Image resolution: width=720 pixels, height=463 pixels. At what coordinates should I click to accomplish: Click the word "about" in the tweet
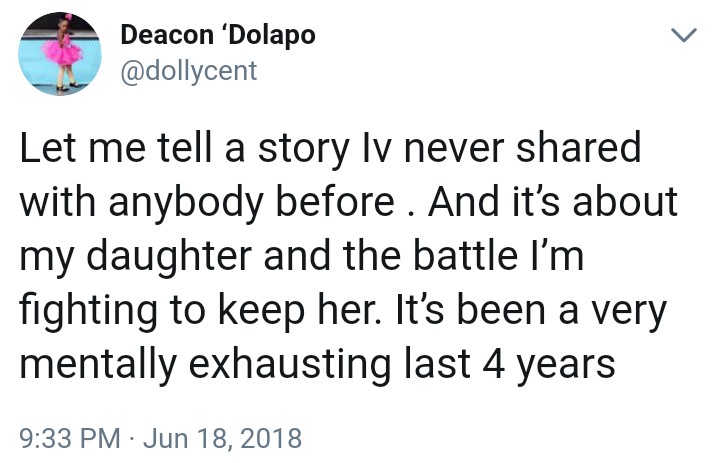pyautogui.click(x=635, y=204)
